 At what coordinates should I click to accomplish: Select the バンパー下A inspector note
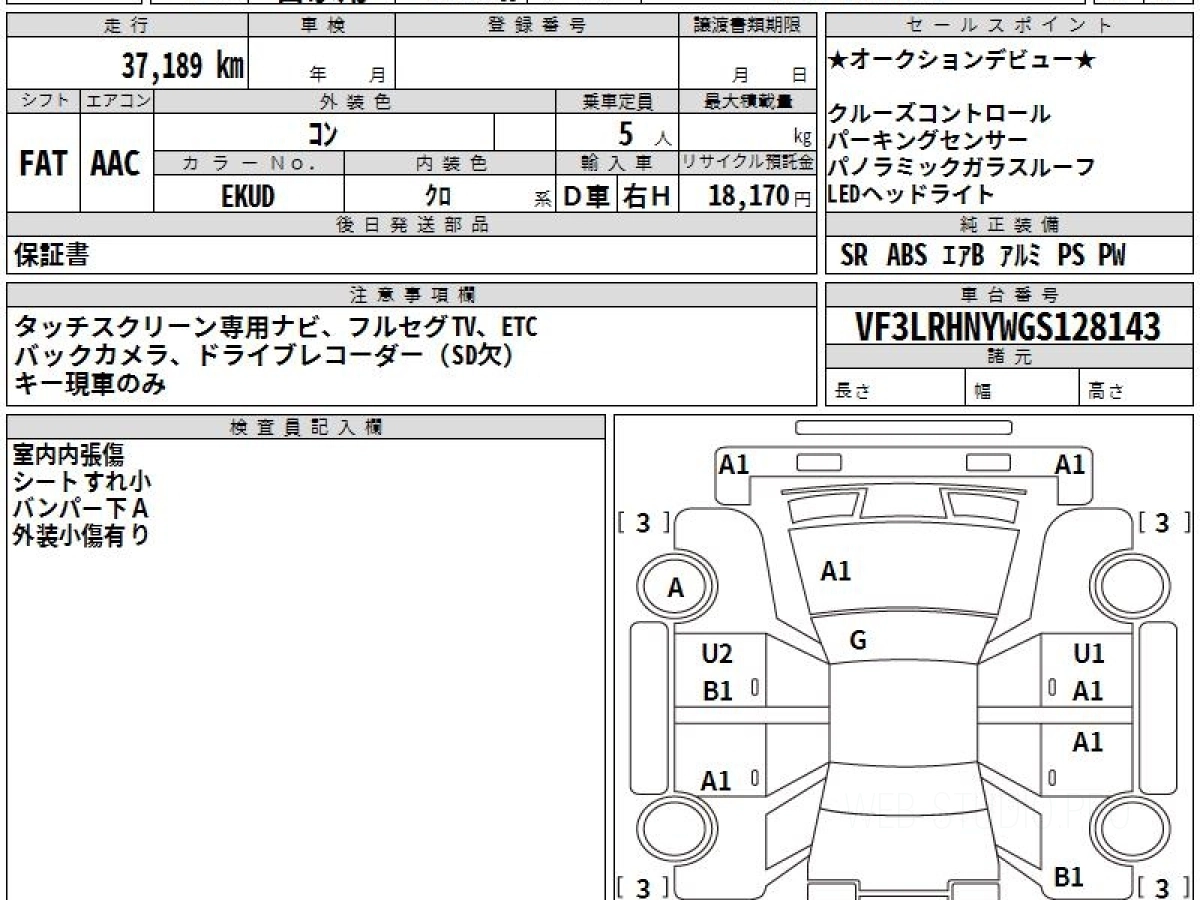click(80, 509)
